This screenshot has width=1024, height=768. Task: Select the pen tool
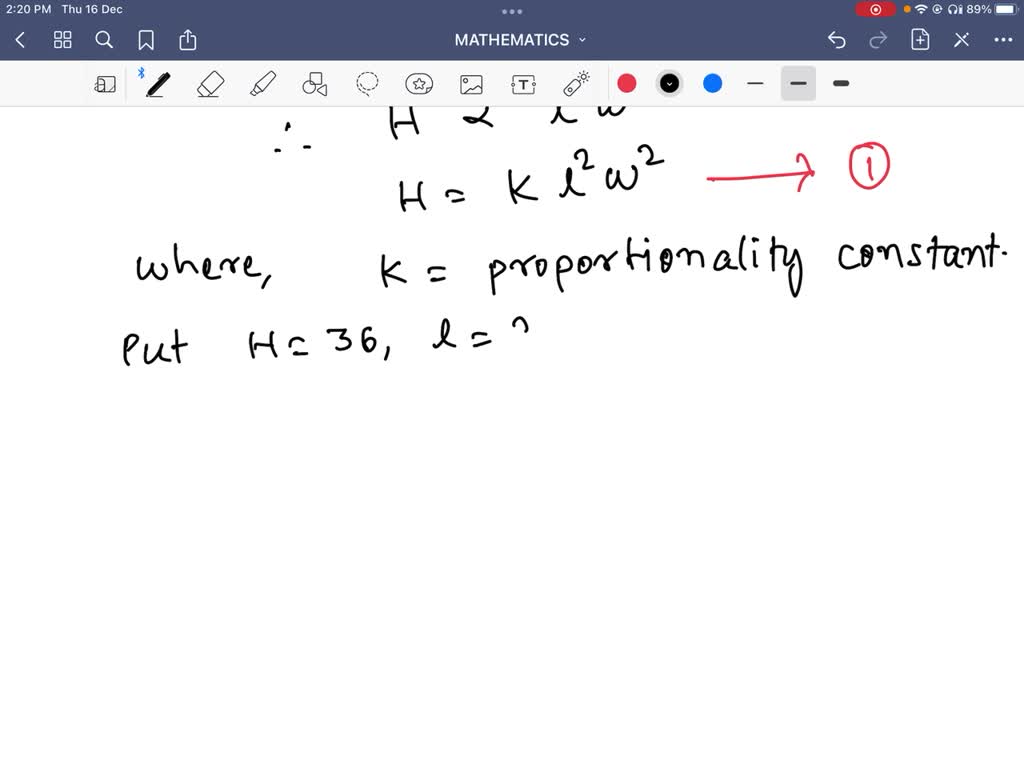pos(157,84)
